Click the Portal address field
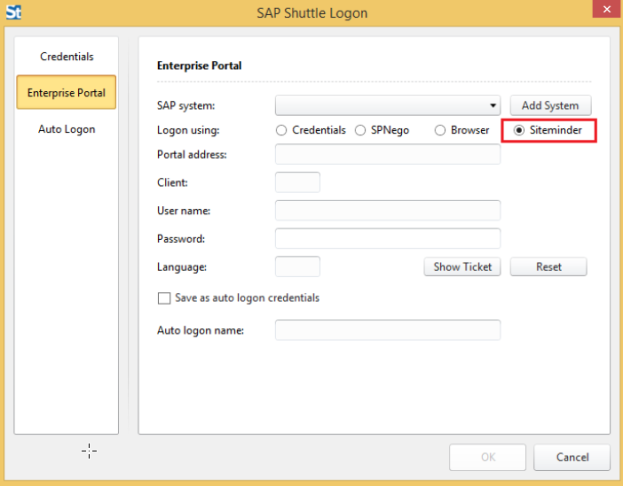This screenshot has width=623, height=486. 387,154
